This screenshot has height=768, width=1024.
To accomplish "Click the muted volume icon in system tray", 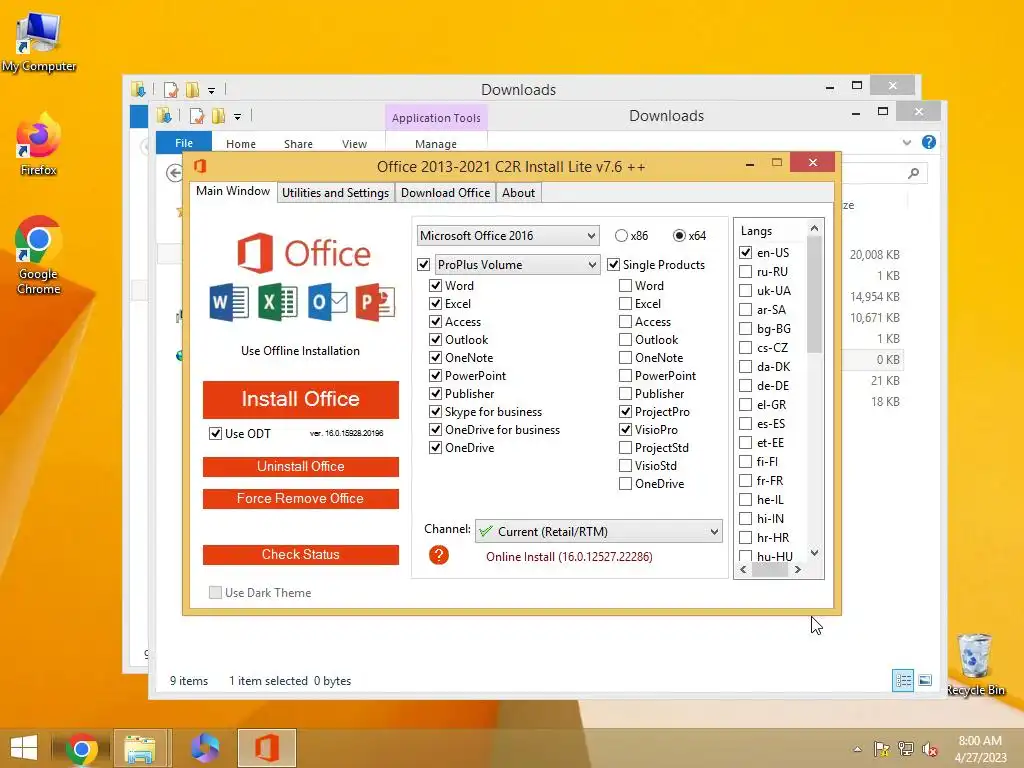I will [929, 749].
